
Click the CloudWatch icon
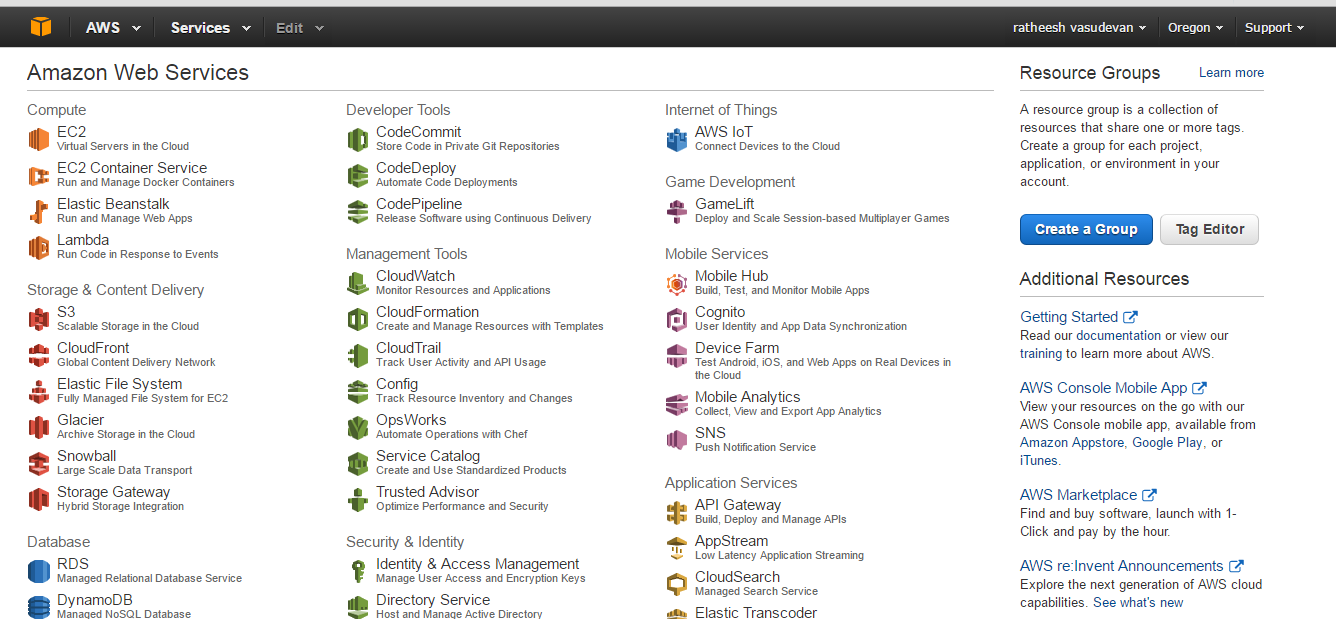(x=358, y=283)
